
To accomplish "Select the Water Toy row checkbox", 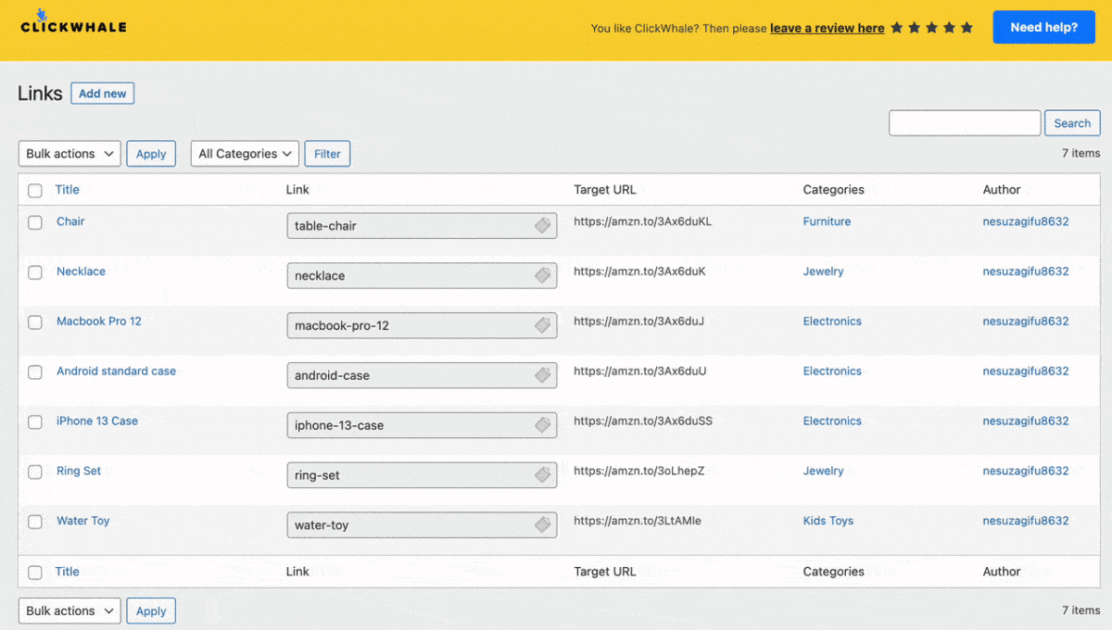I will [35, 522].
